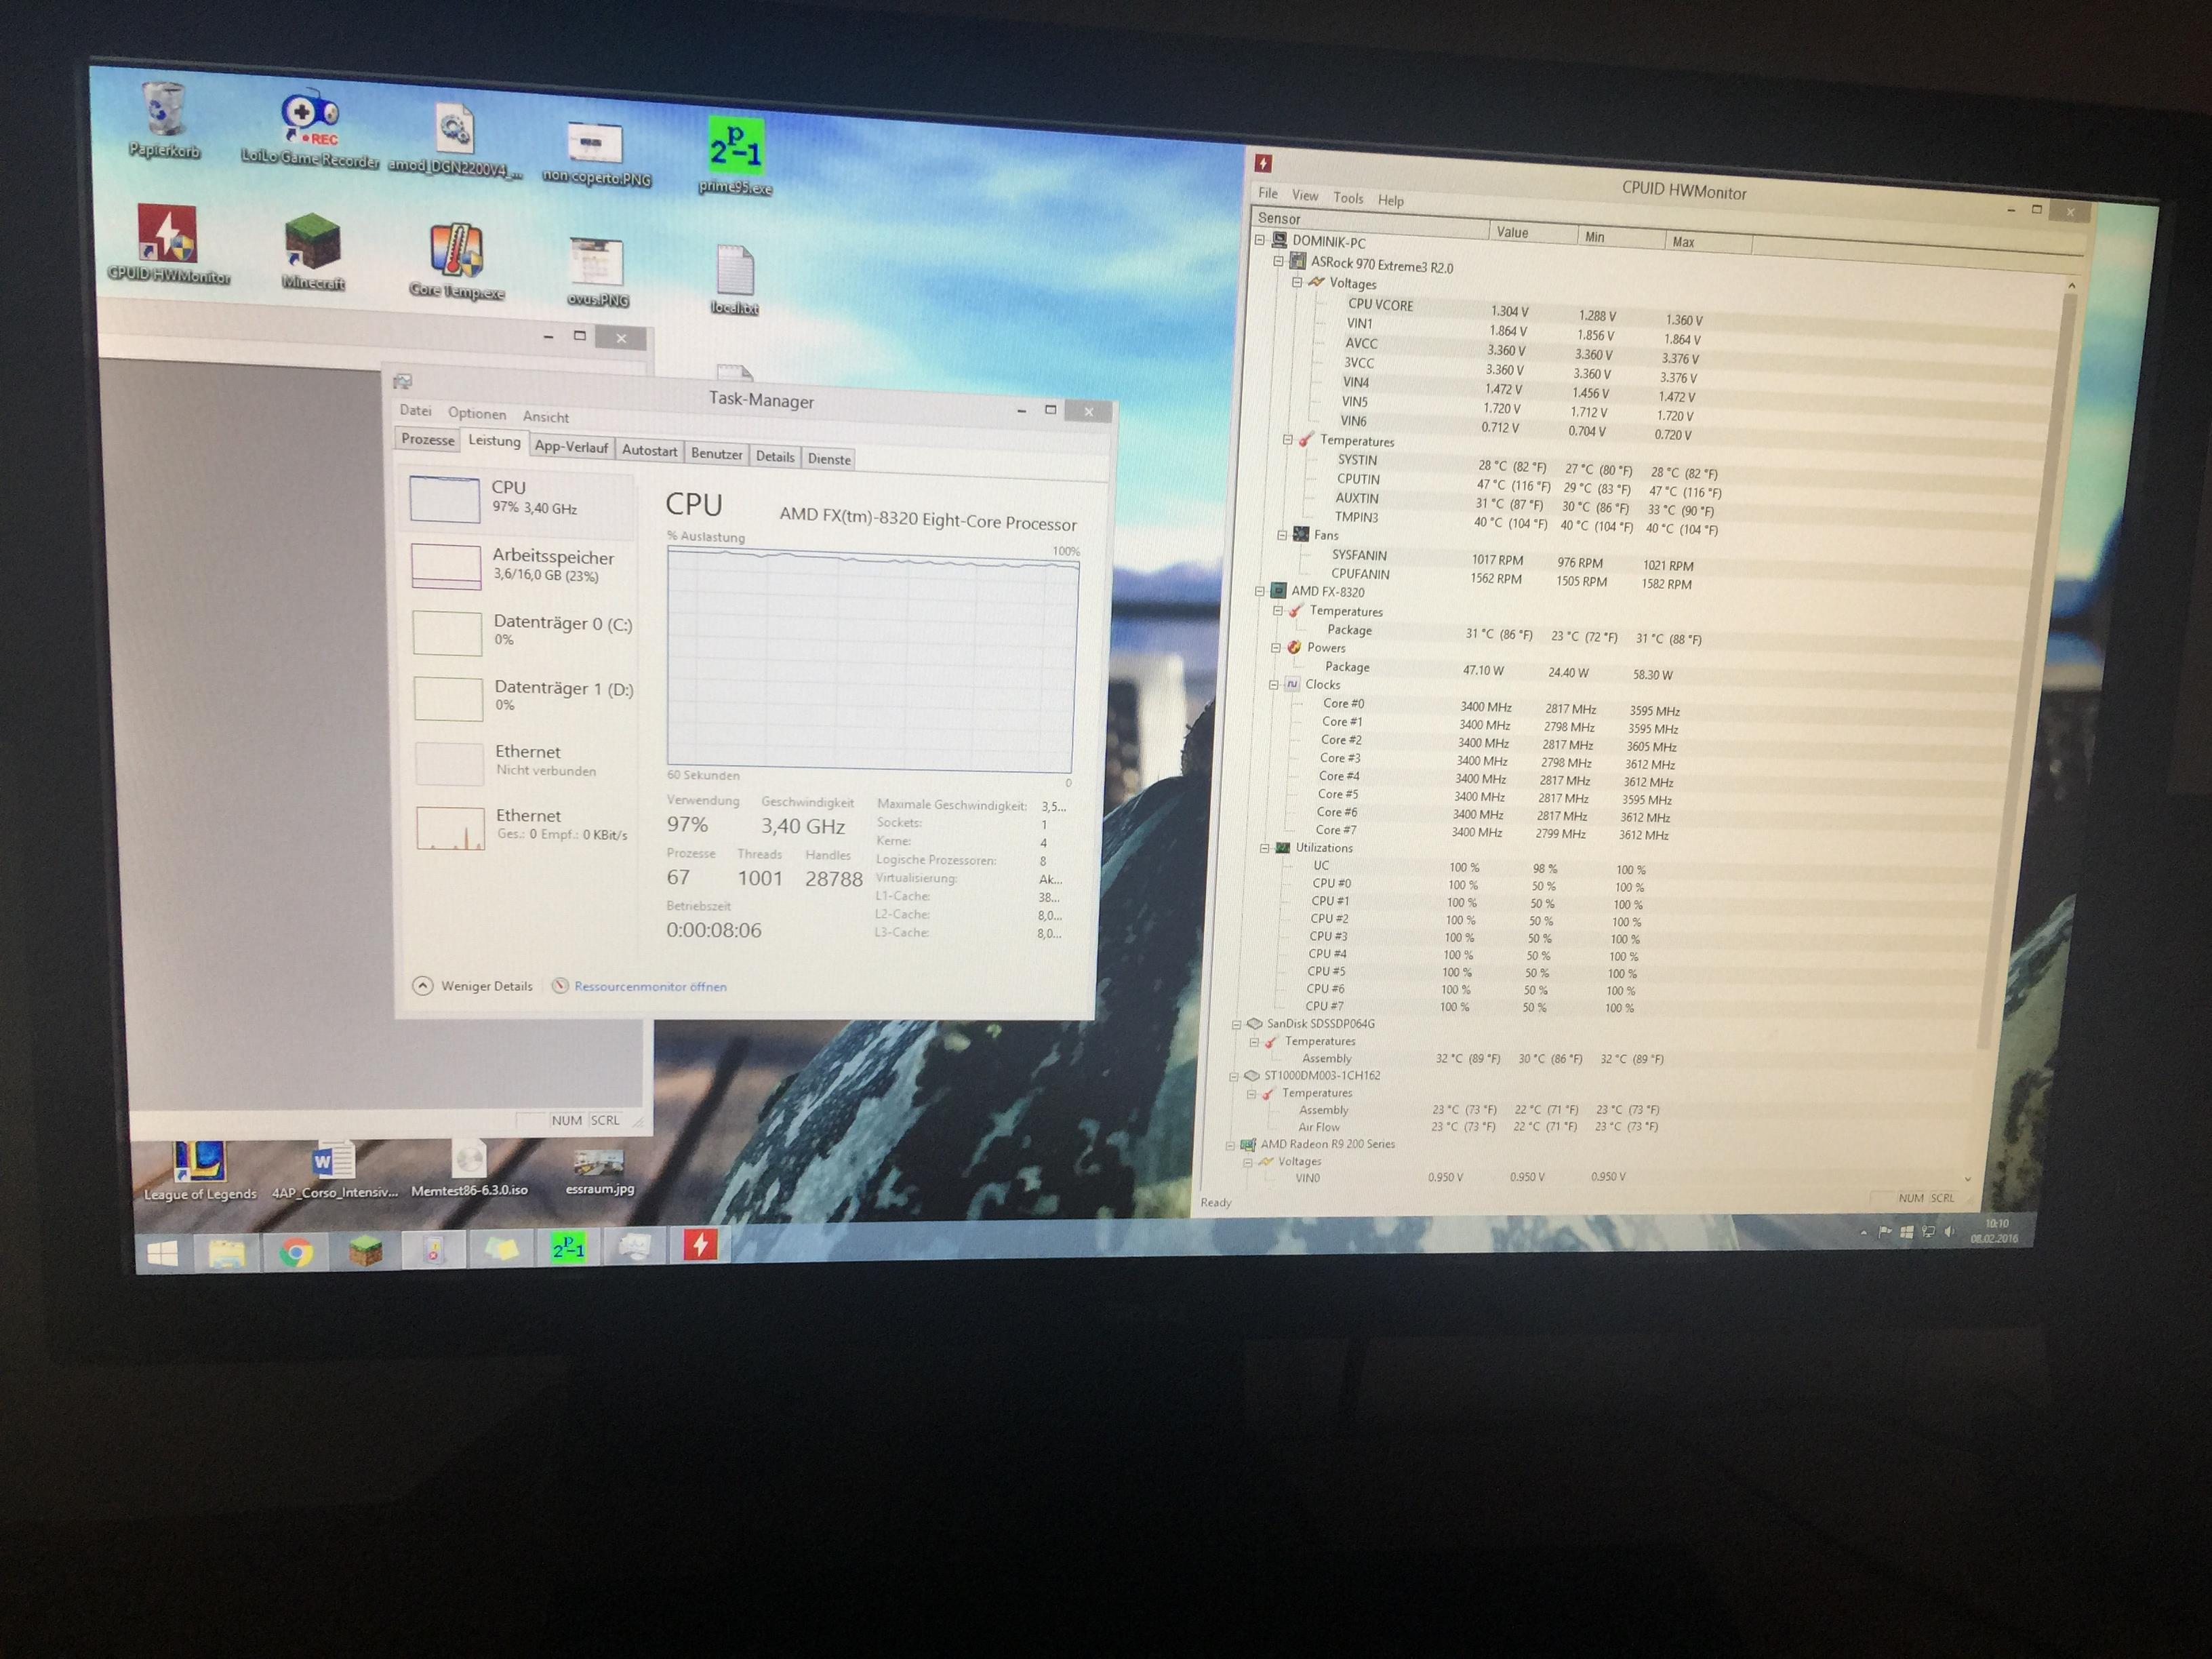Switch to the Prozesse tab
The height and width of the screenshot is (1659, 2212).
coord(428,440)
